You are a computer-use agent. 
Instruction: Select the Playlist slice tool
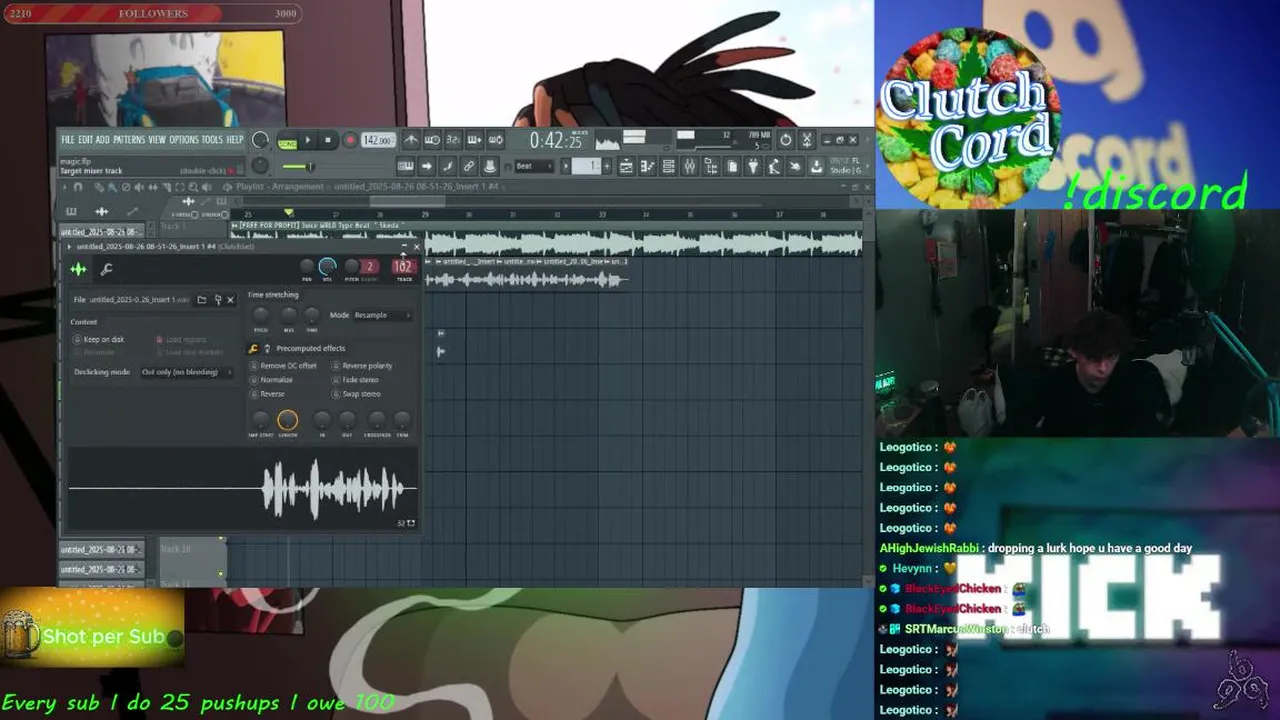tap(168, 187)
